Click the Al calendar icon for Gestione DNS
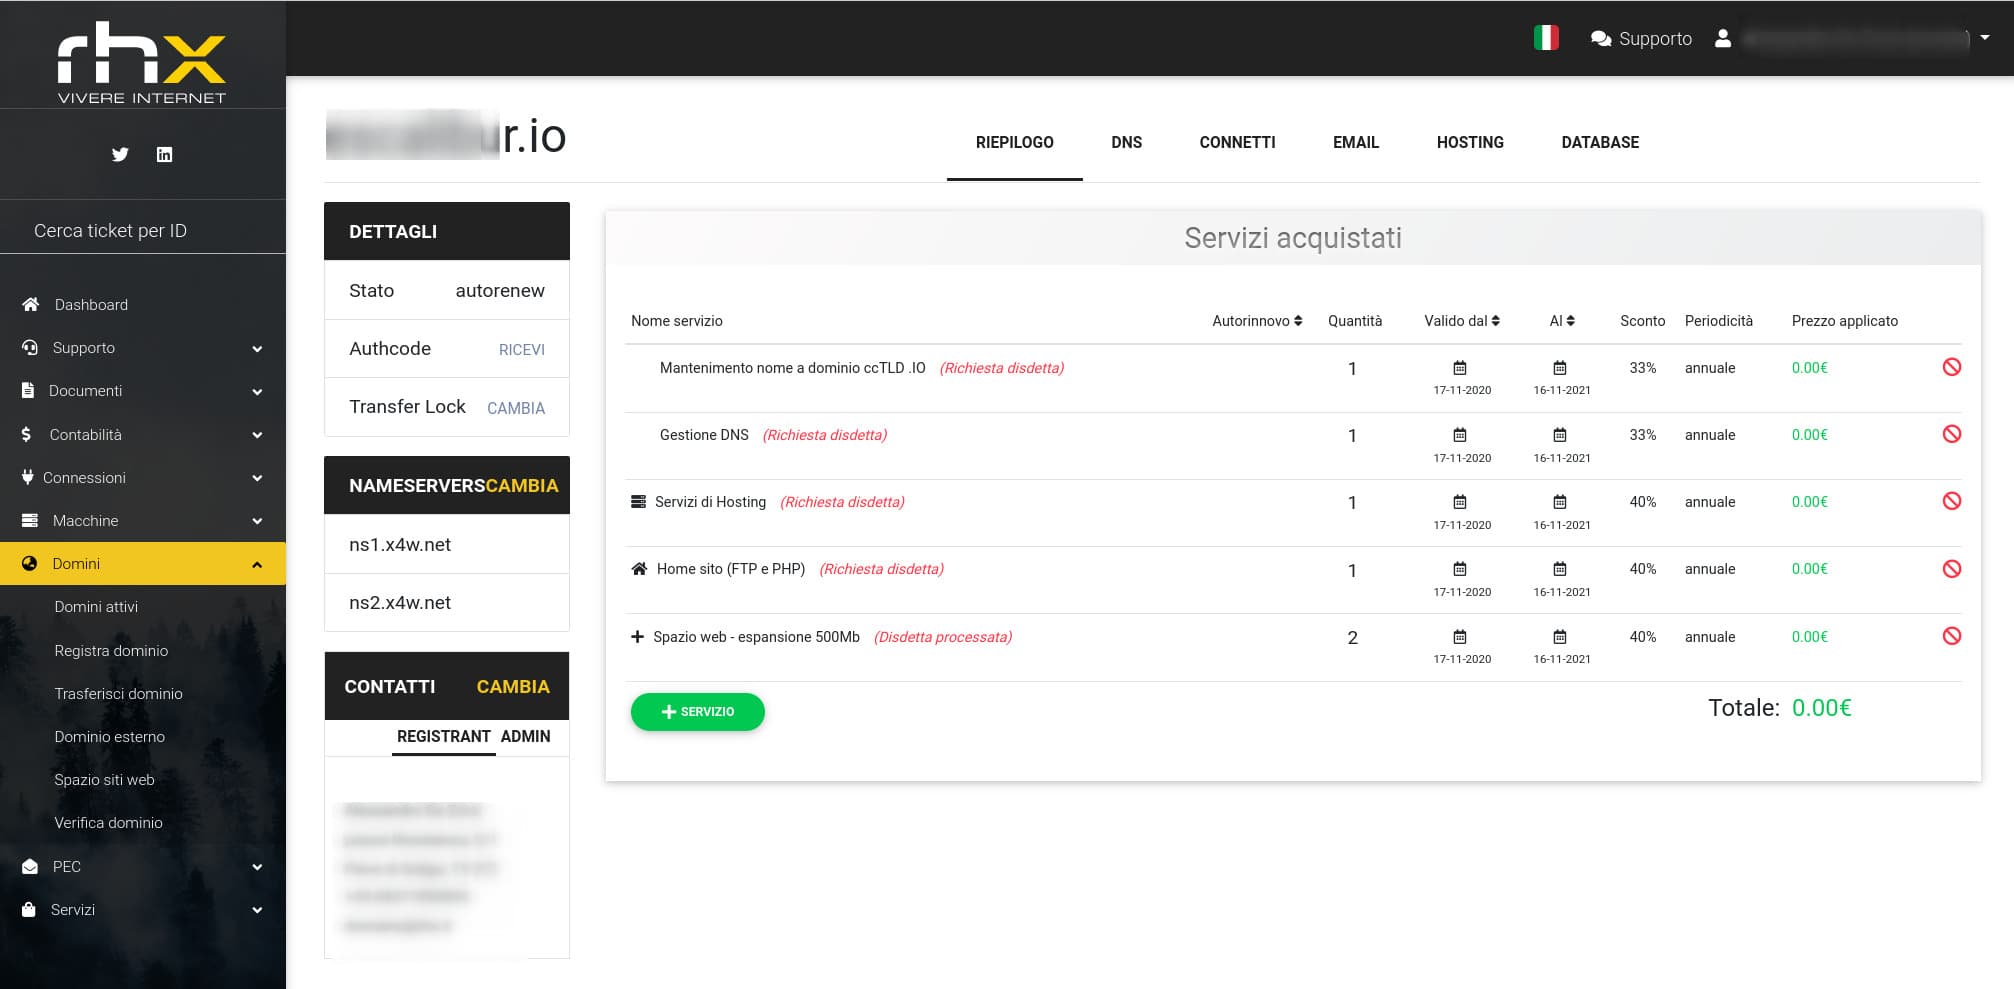Image resolution: width=2014 pixels, height=989 pixels. (1560, 435)
